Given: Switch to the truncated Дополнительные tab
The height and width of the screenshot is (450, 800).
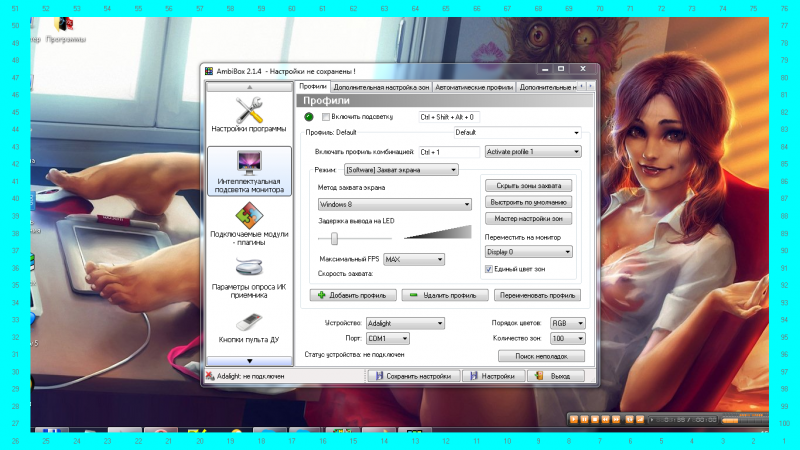Looking at the screenshot, I should coord(547,87).
